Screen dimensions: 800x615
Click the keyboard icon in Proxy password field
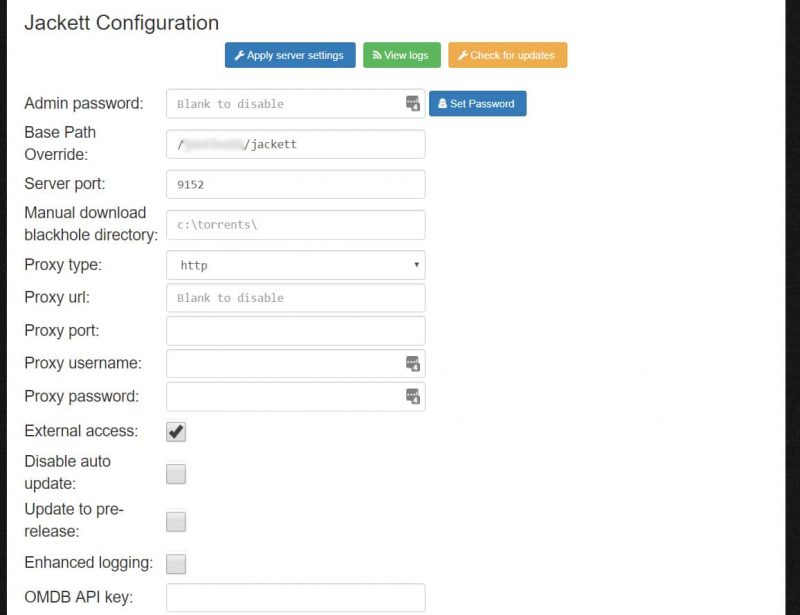[412, 396]
